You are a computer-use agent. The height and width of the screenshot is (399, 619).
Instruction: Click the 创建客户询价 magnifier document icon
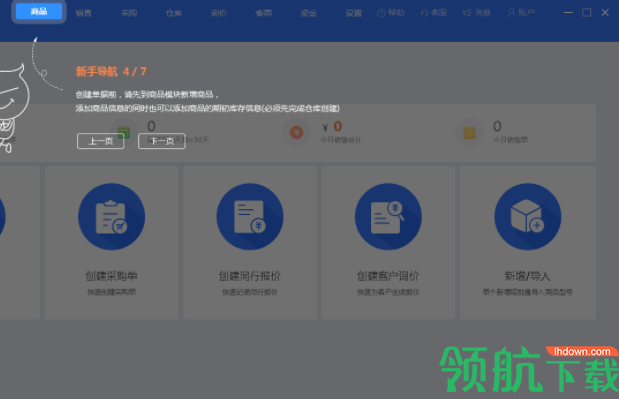coord(388,217)
